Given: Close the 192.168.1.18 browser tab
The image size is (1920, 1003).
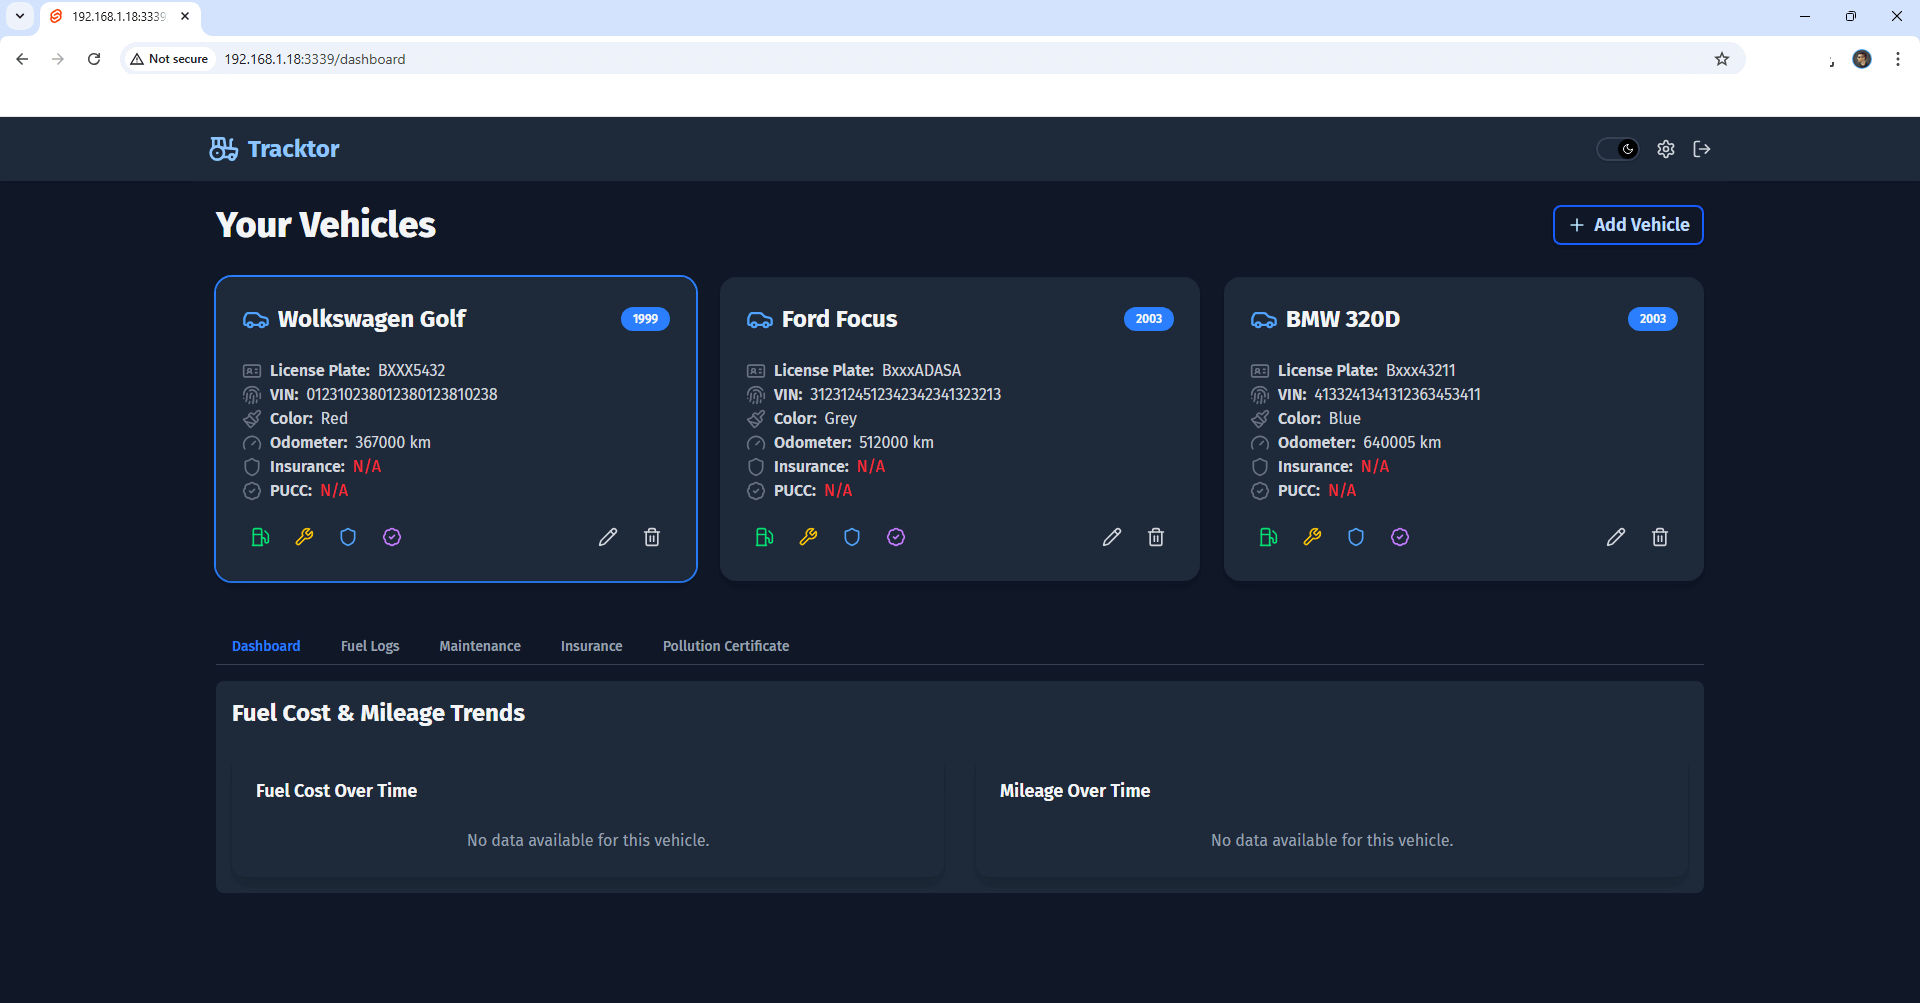Looking at the screenshot, I should tap(185, 16).
